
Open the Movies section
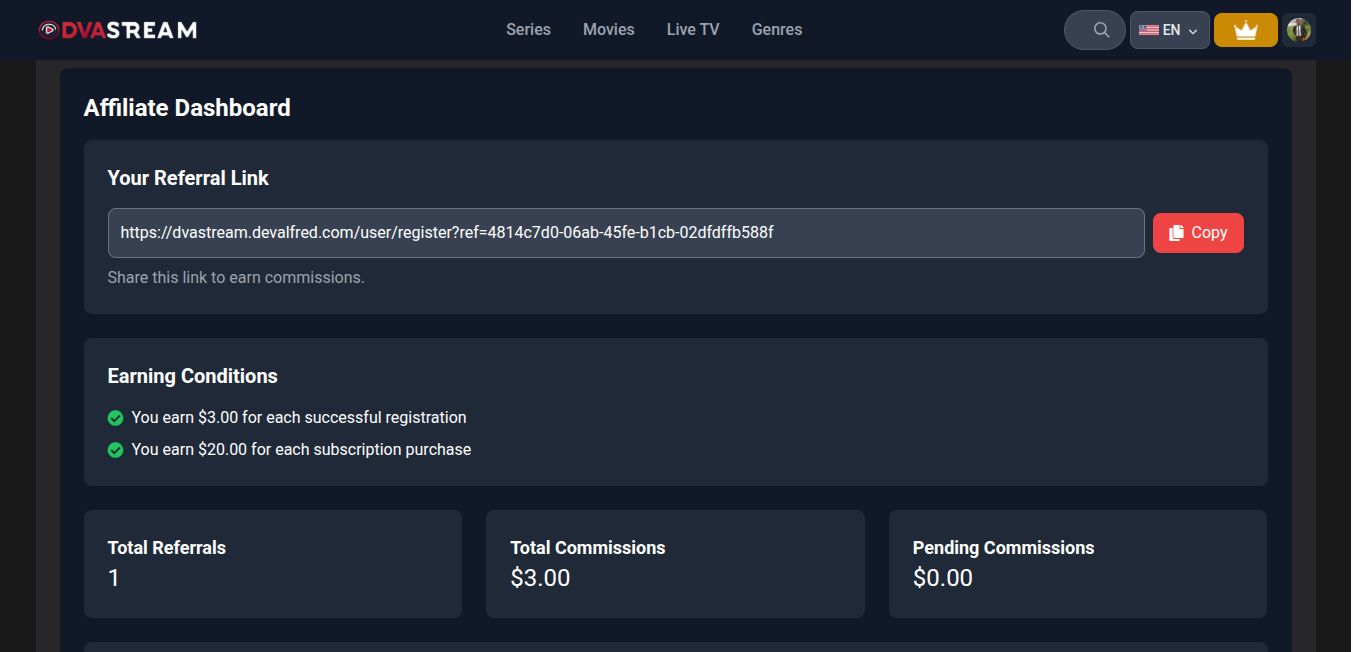click(608, 30)
